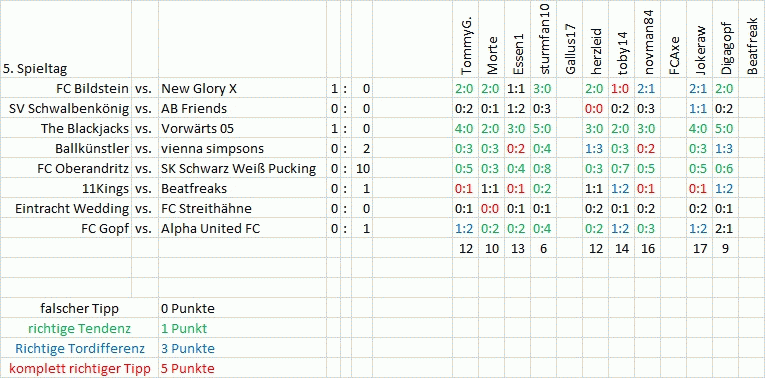This screenshot has width=765, height=378.
Task: Select Morte's red 0:0 Eintracht Wedding tip
Action: (x=491, y=209)
